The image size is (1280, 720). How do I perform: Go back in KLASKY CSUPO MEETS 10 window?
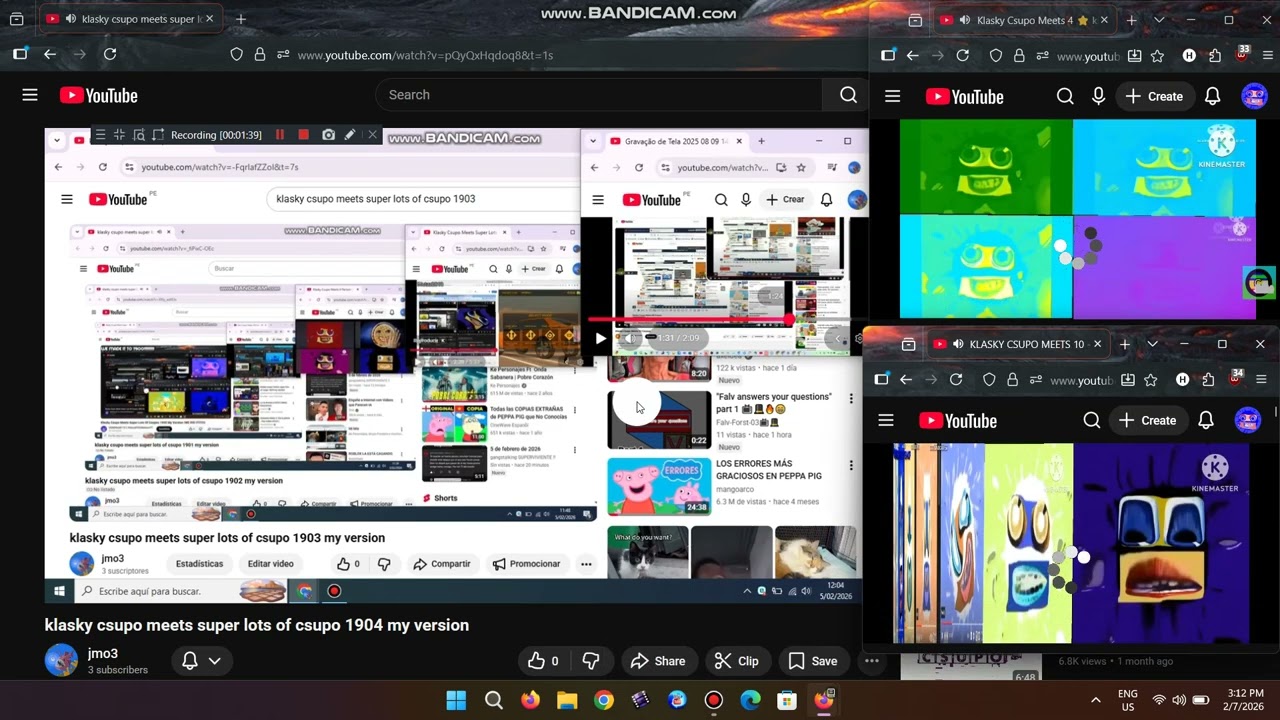[906, 380]
